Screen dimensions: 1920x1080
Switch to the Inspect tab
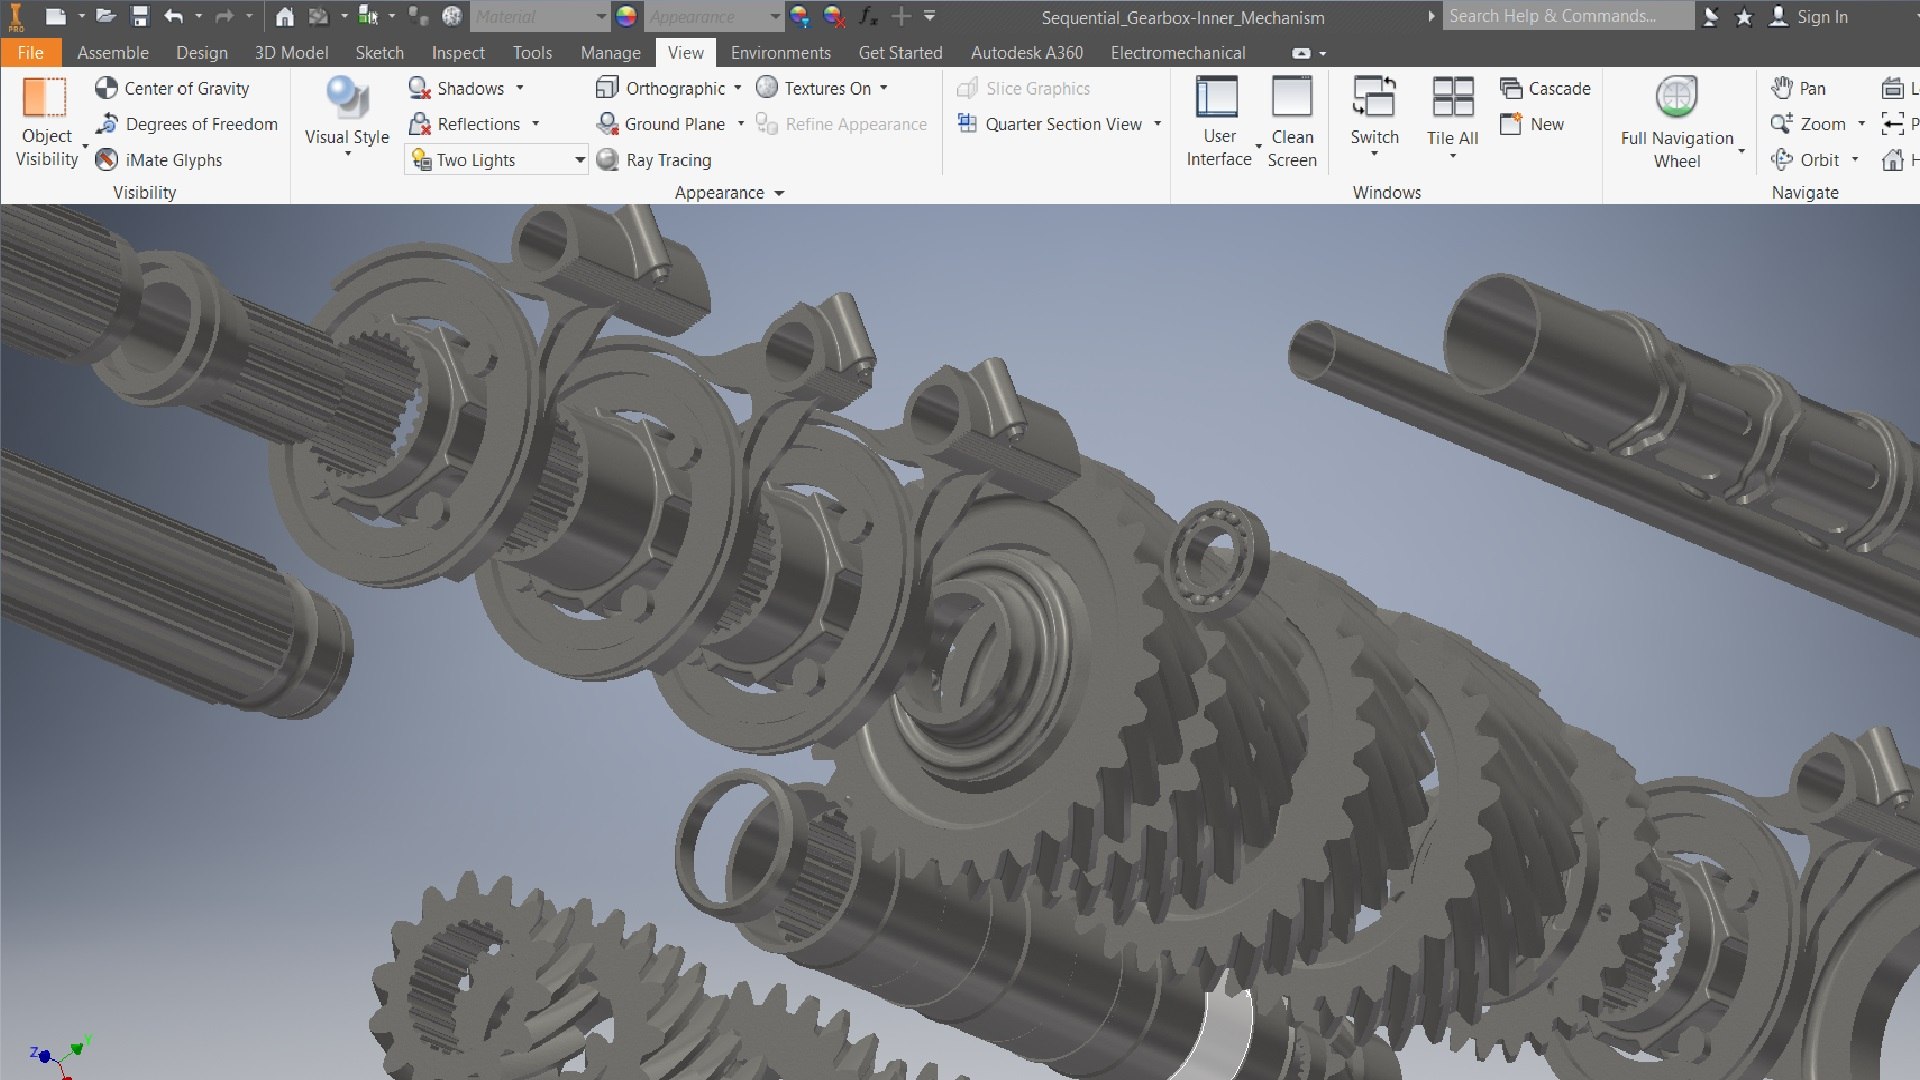click(x=458, y=53)
